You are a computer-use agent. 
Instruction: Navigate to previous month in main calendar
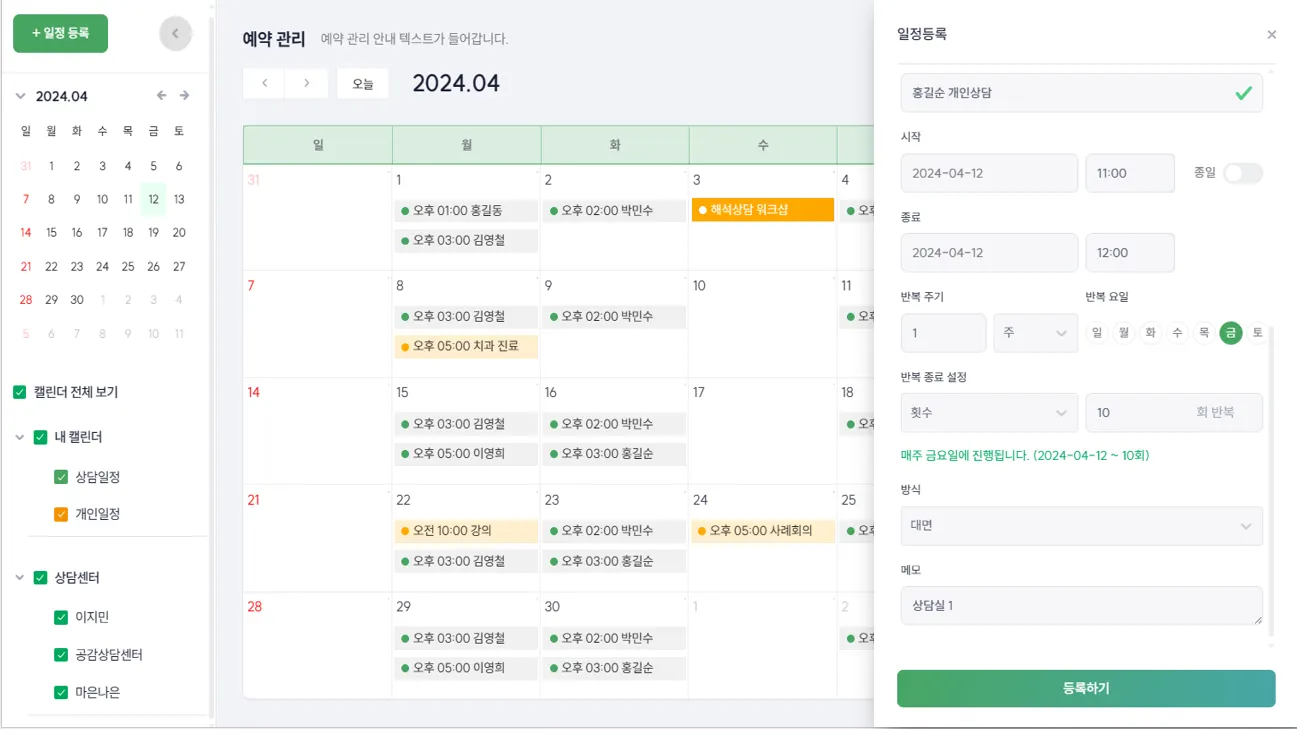pos(264,83)
